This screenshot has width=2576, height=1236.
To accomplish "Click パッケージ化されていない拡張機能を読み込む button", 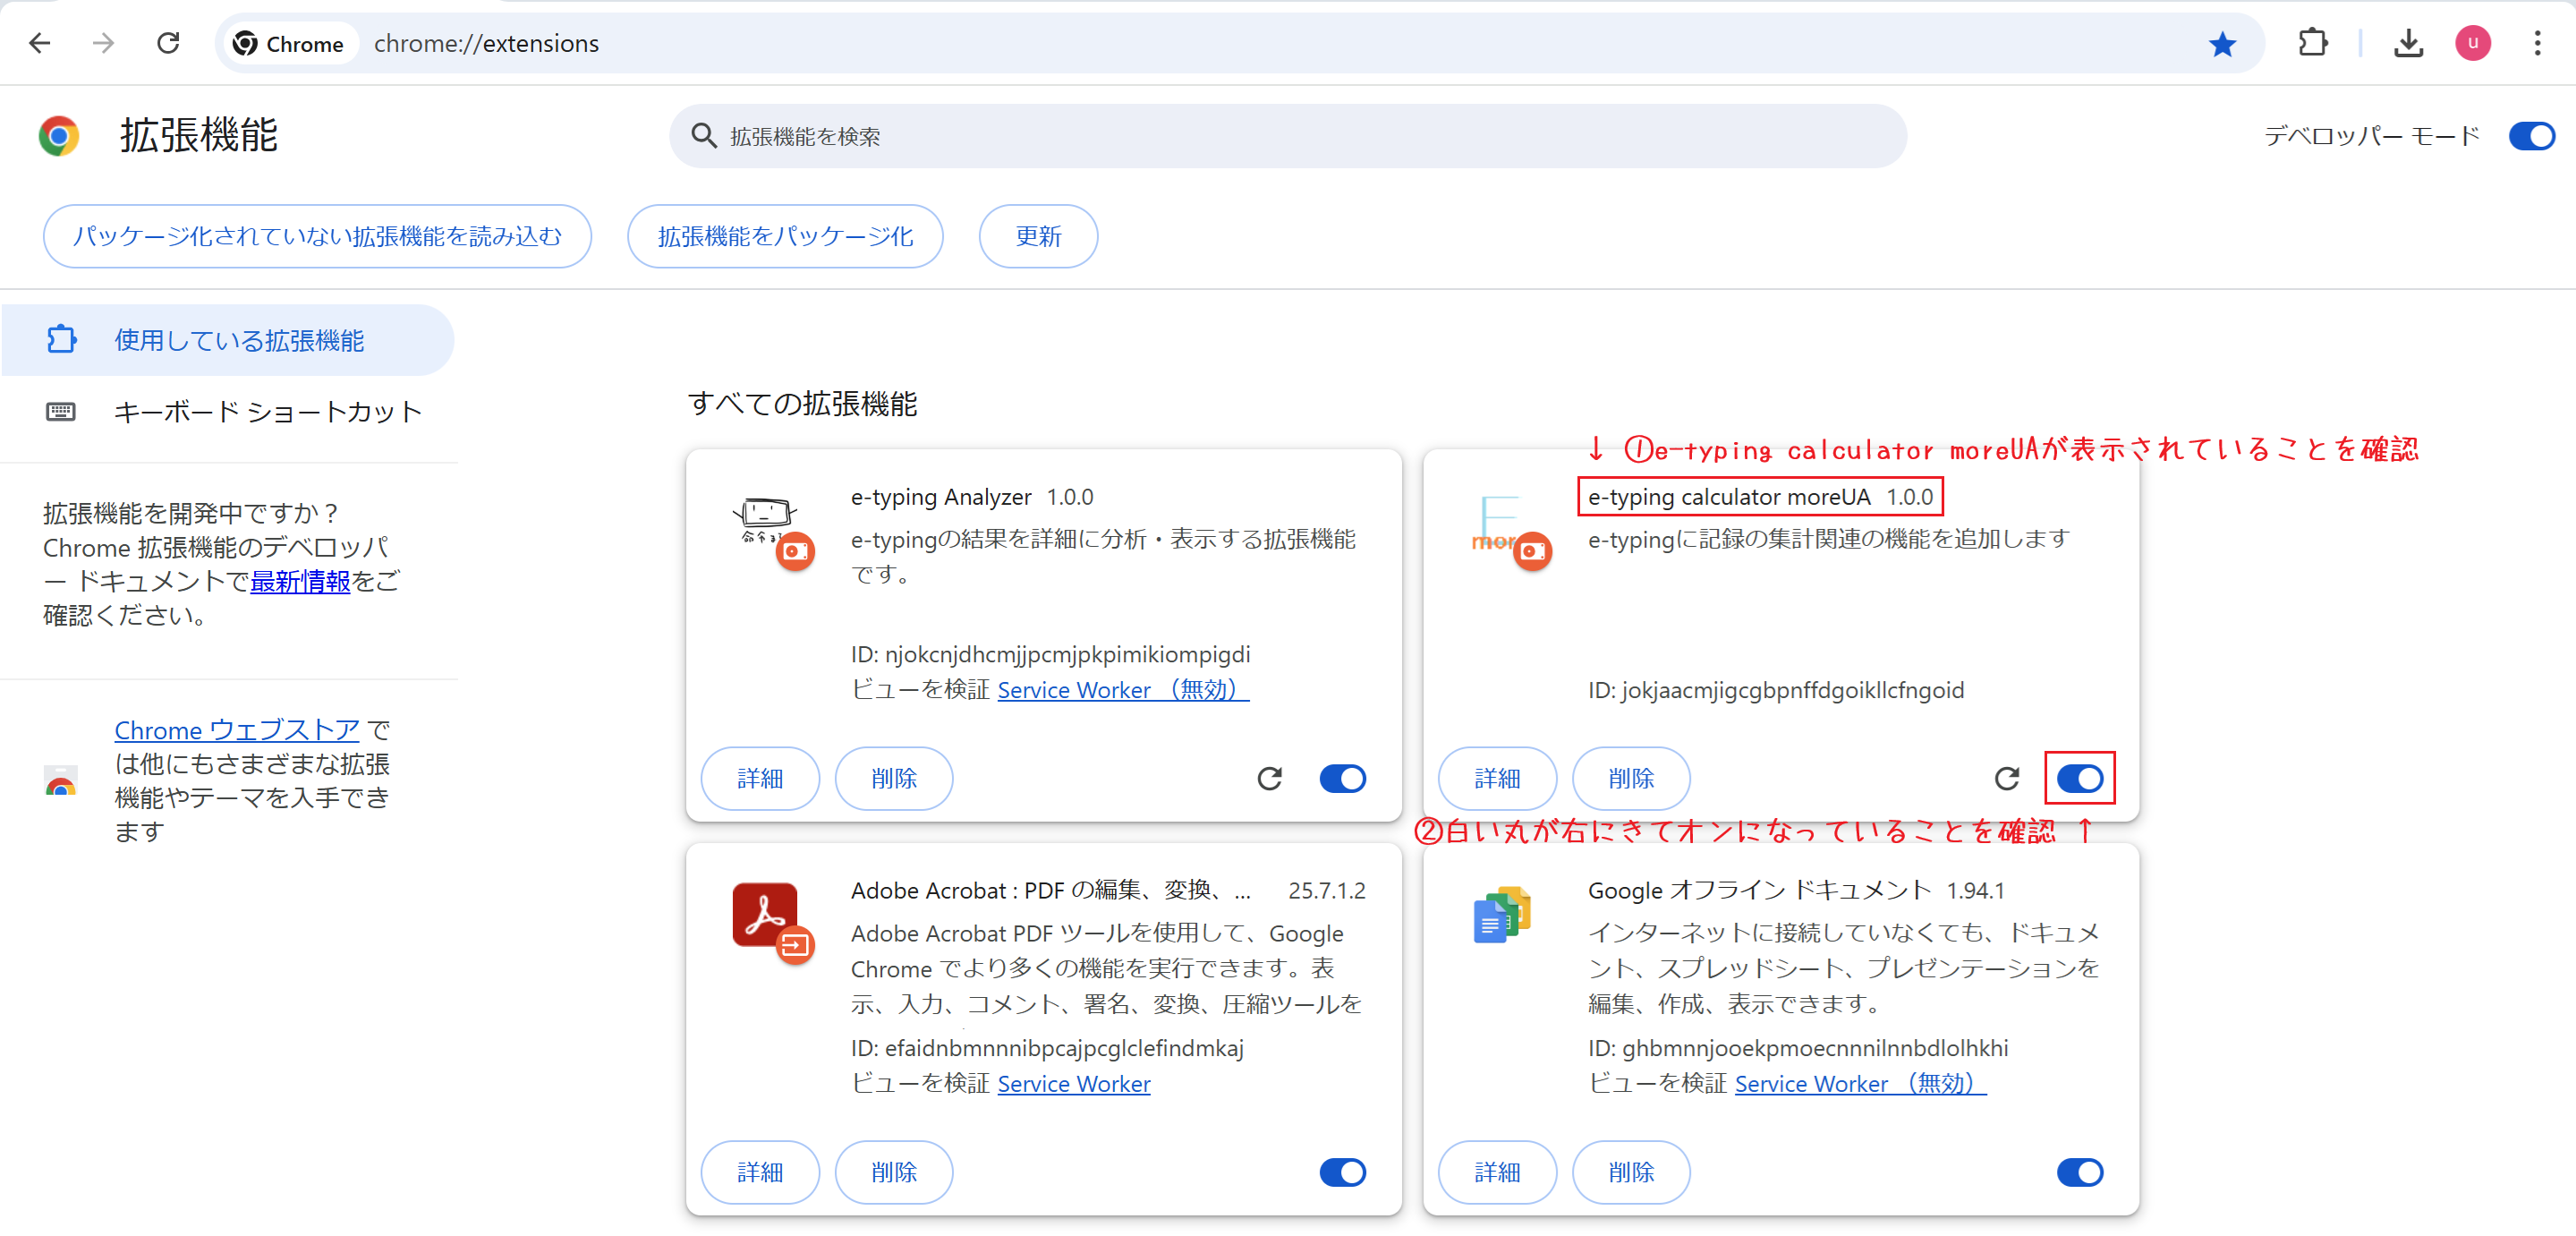I will 317,236.
